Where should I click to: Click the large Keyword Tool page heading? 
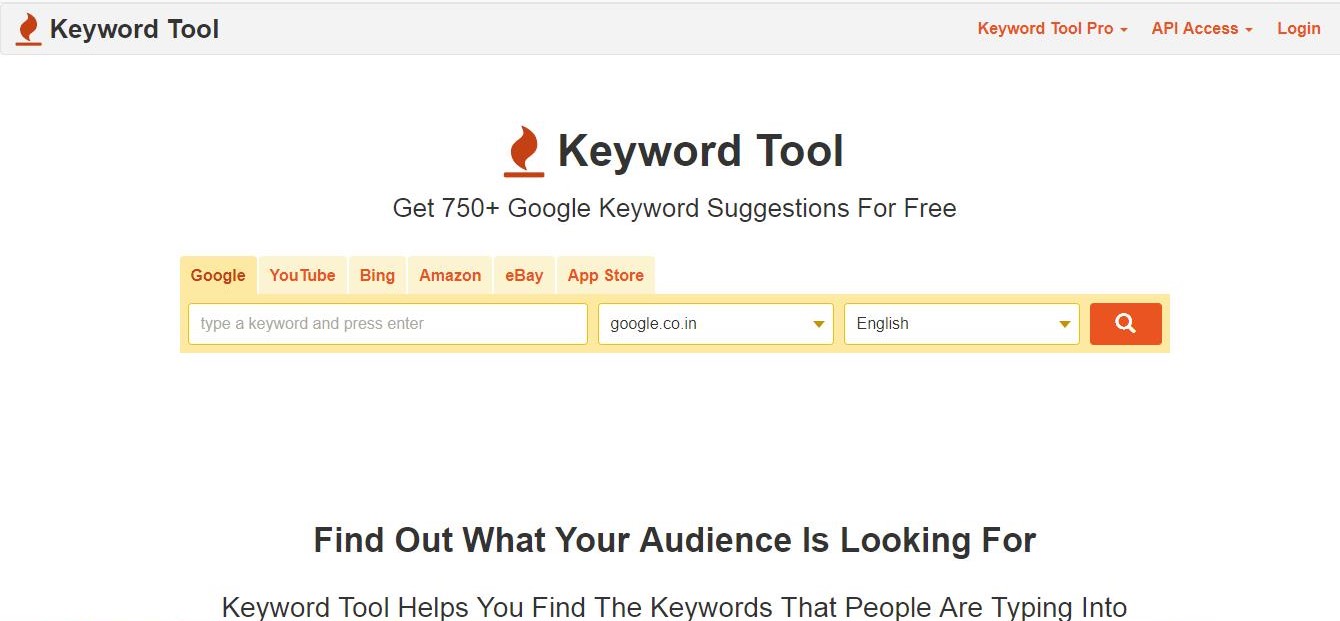tap(701, 151)
